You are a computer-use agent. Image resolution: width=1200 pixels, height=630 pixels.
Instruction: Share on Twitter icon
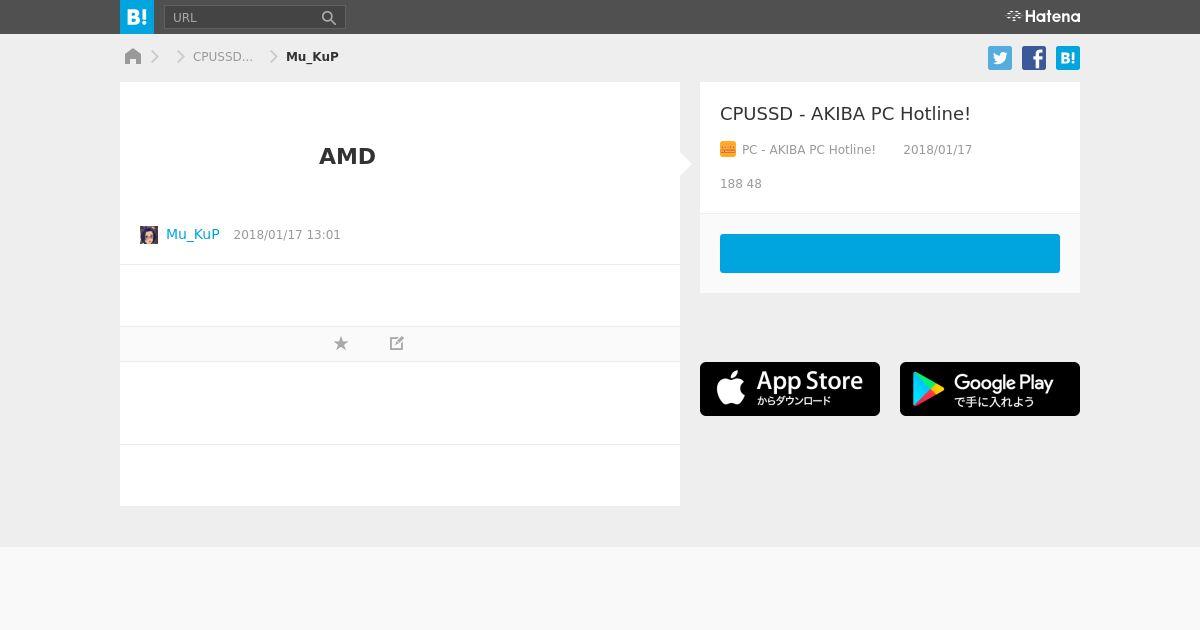pyautogui.click(x=1000, y=58)
